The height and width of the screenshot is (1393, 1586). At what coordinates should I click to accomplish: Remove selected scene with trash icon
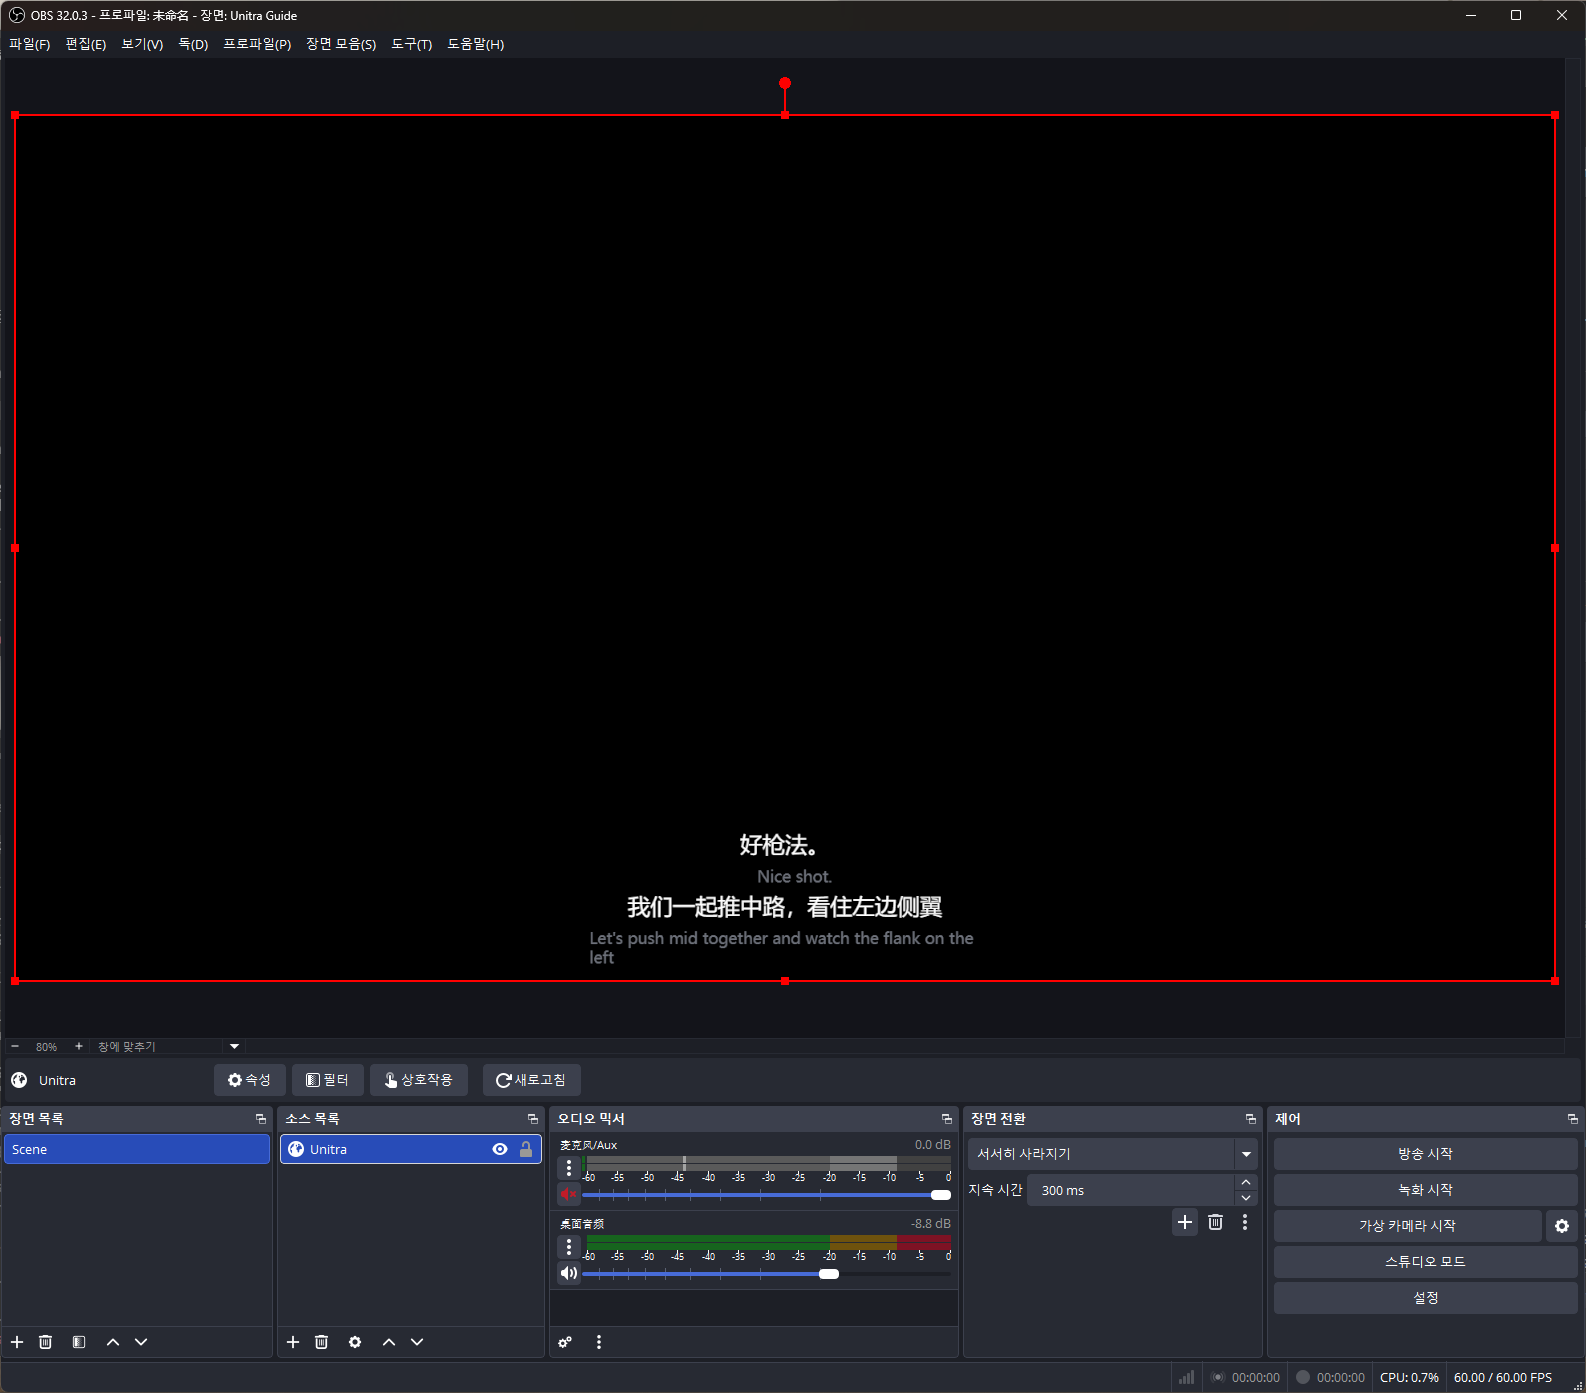click(x=45, y=1342)
